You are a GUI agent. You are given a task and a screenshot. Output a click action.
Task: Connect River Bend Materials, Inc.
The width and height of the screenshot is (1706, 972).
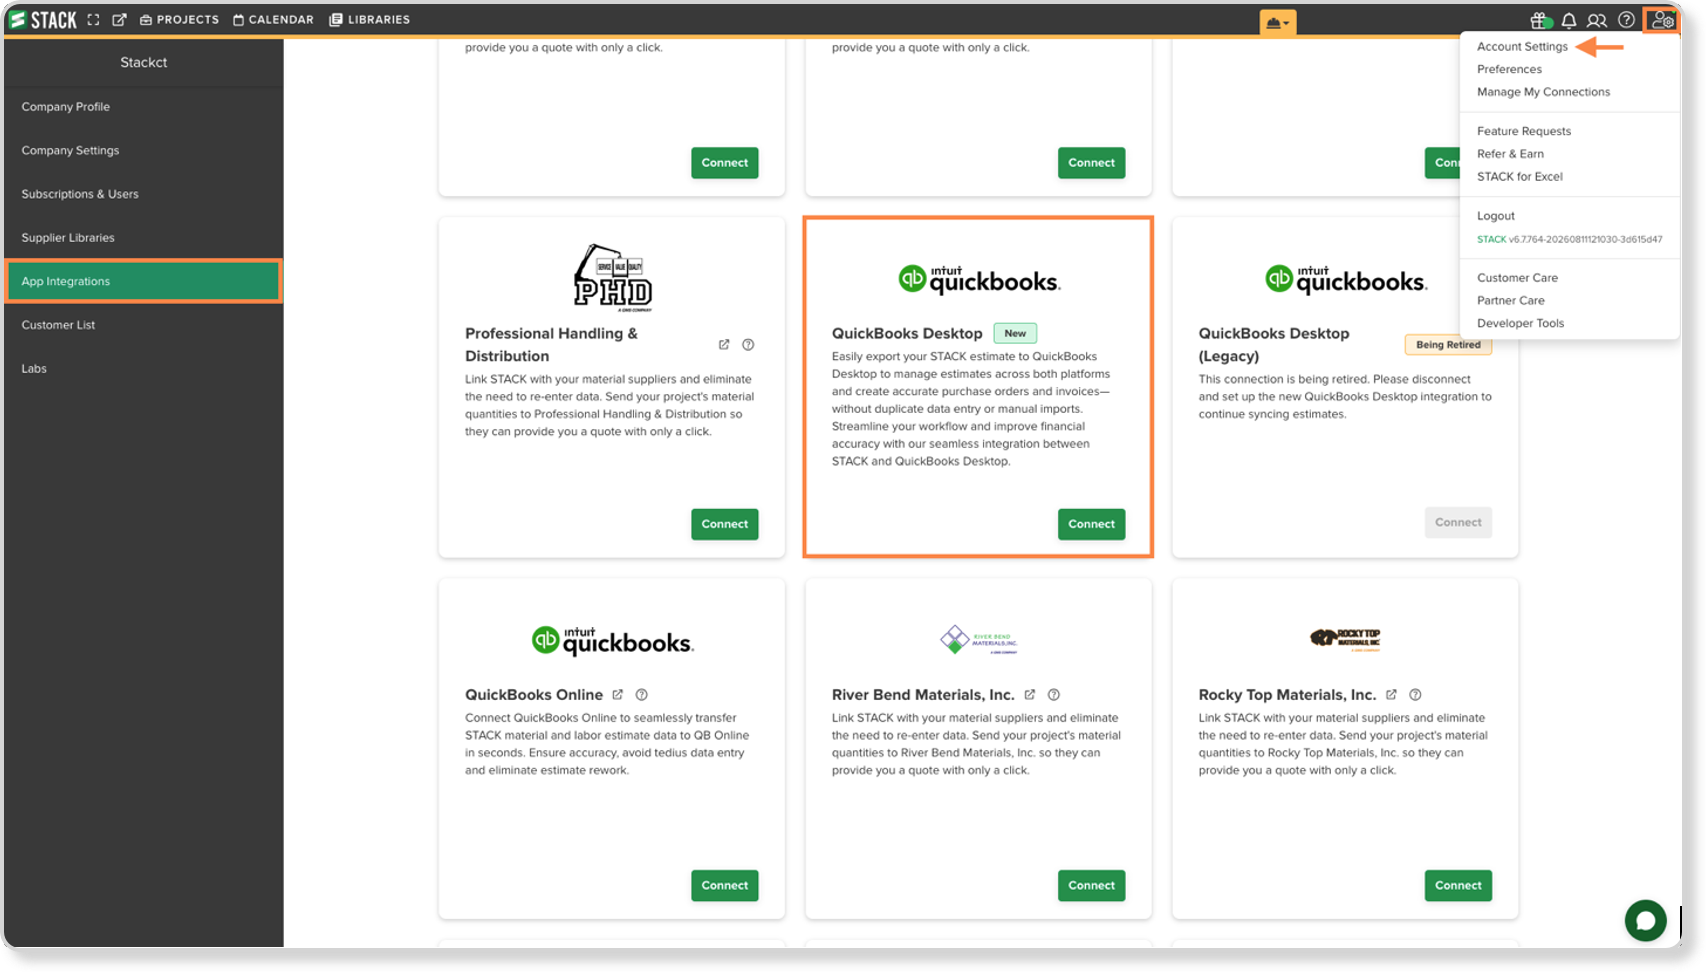[x=1091, y=885]
